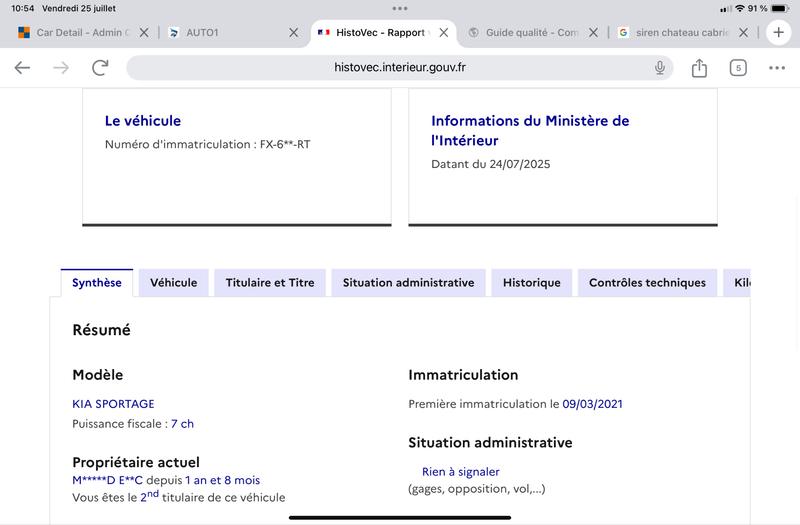Viewport: 800px width, 525px height.
Task: Tap the battery indicator in status bar
Action: (781, 9)
